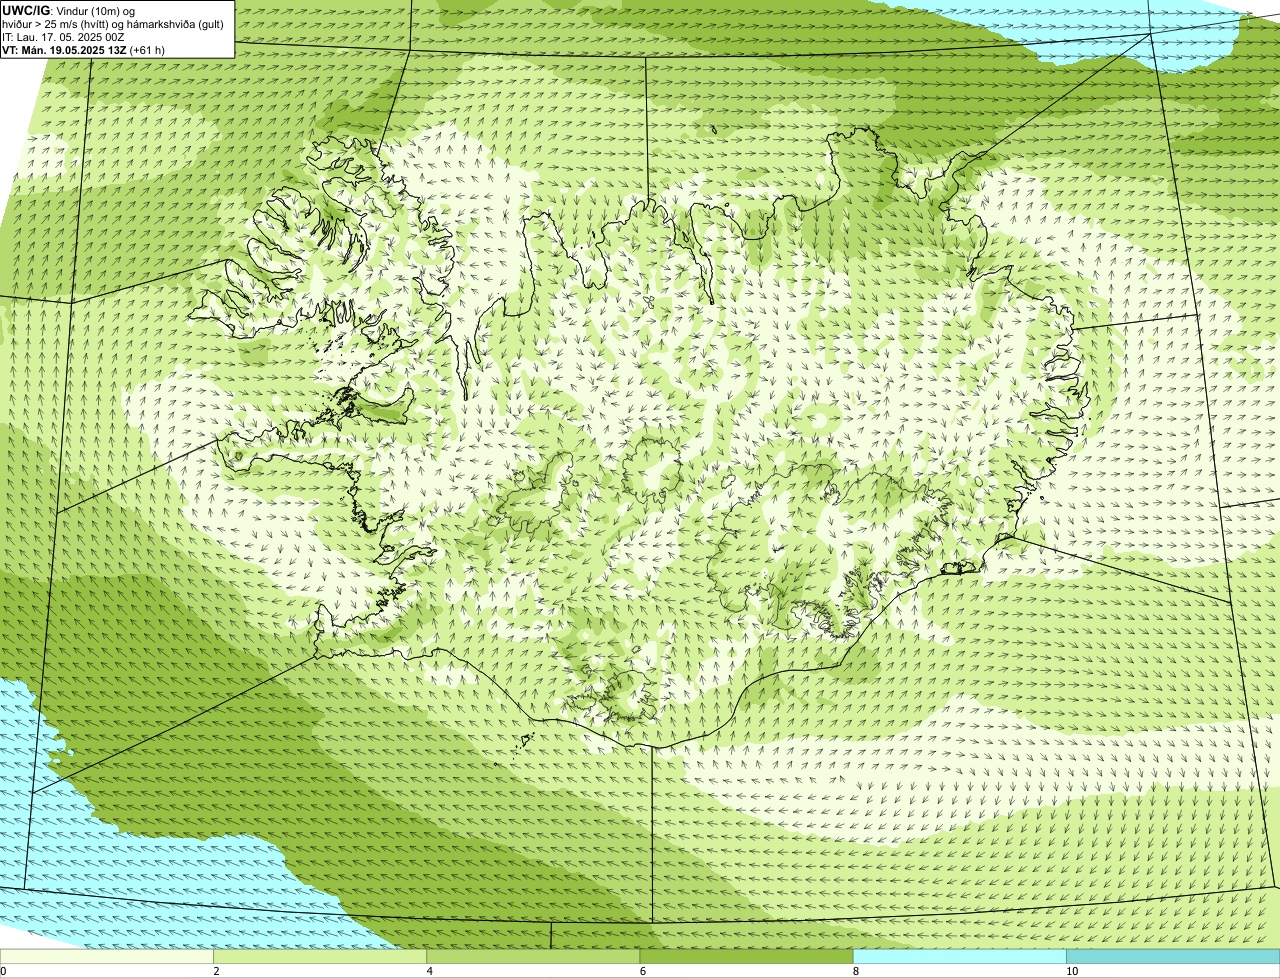Click the dark green 6–8 legend swatch
The height and width of the screenshot is (978, 1280).
click(x=746, y=957)
